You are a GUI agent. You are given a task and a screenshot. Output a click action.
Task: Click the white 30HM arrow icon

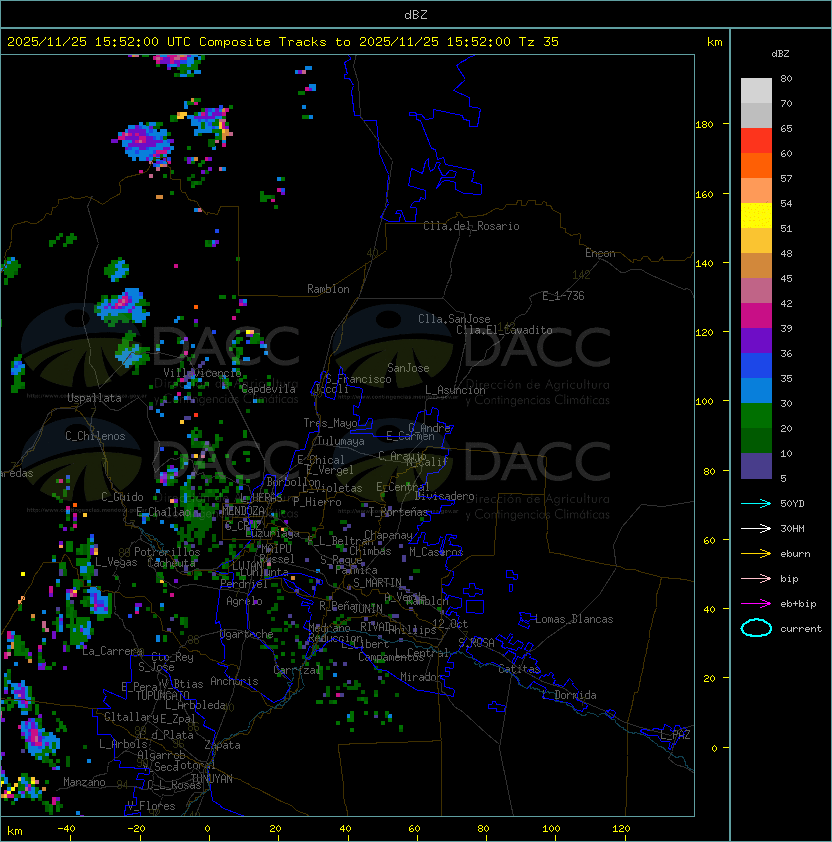(x=756, y=528)
